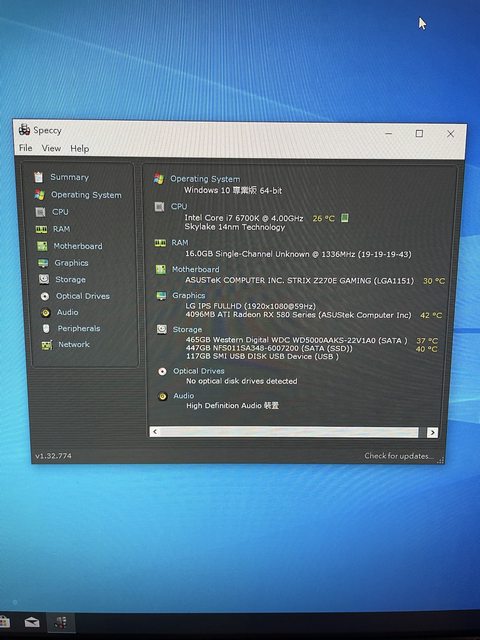Select the CPU chip icon in sidebar
Image resolution: width=480 pixels, height=640 pixels.
40,212
